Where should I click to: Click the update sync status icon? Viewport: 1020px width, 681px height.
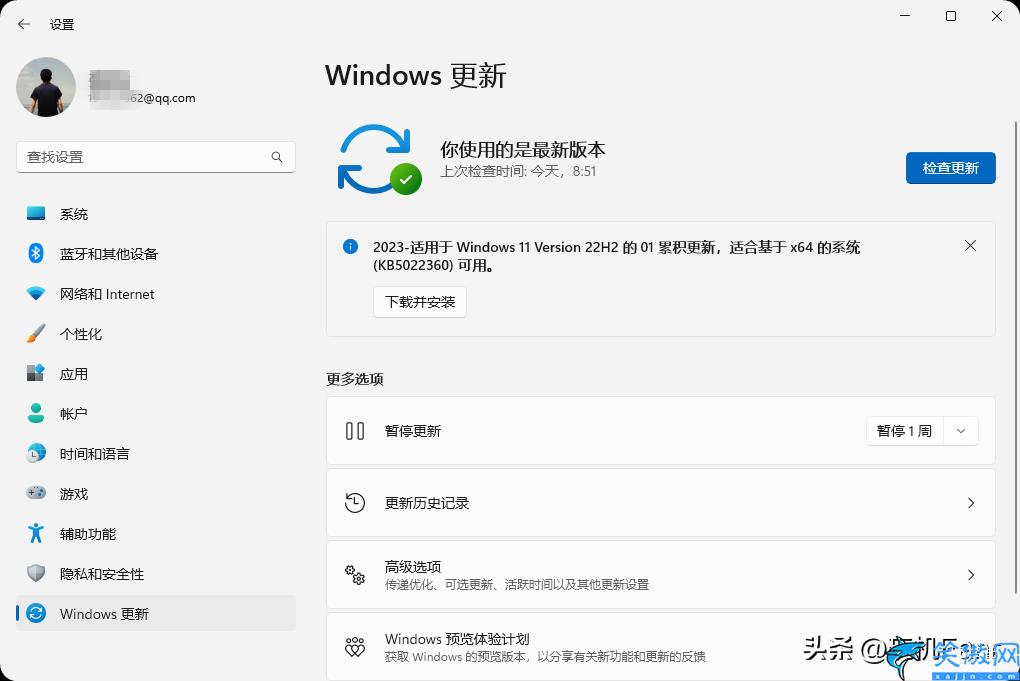pos(379,159)
